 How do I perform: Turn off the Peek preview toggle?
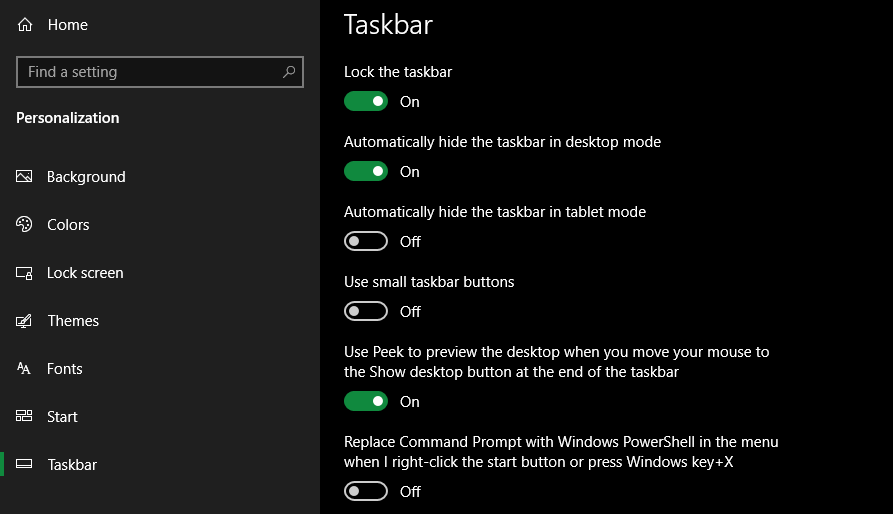click(x=366, y=401)
